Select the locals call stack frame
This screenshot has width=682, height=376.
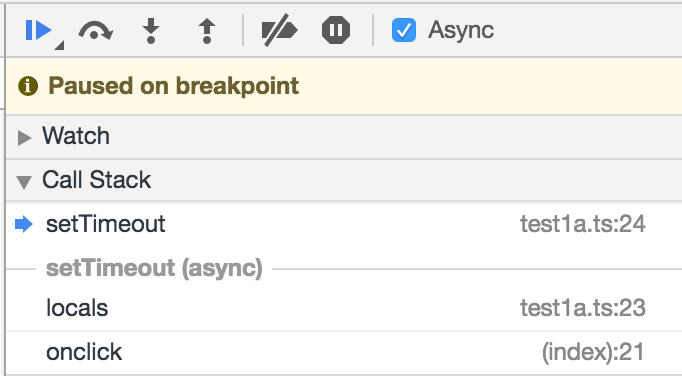click(x=344, y=308)
